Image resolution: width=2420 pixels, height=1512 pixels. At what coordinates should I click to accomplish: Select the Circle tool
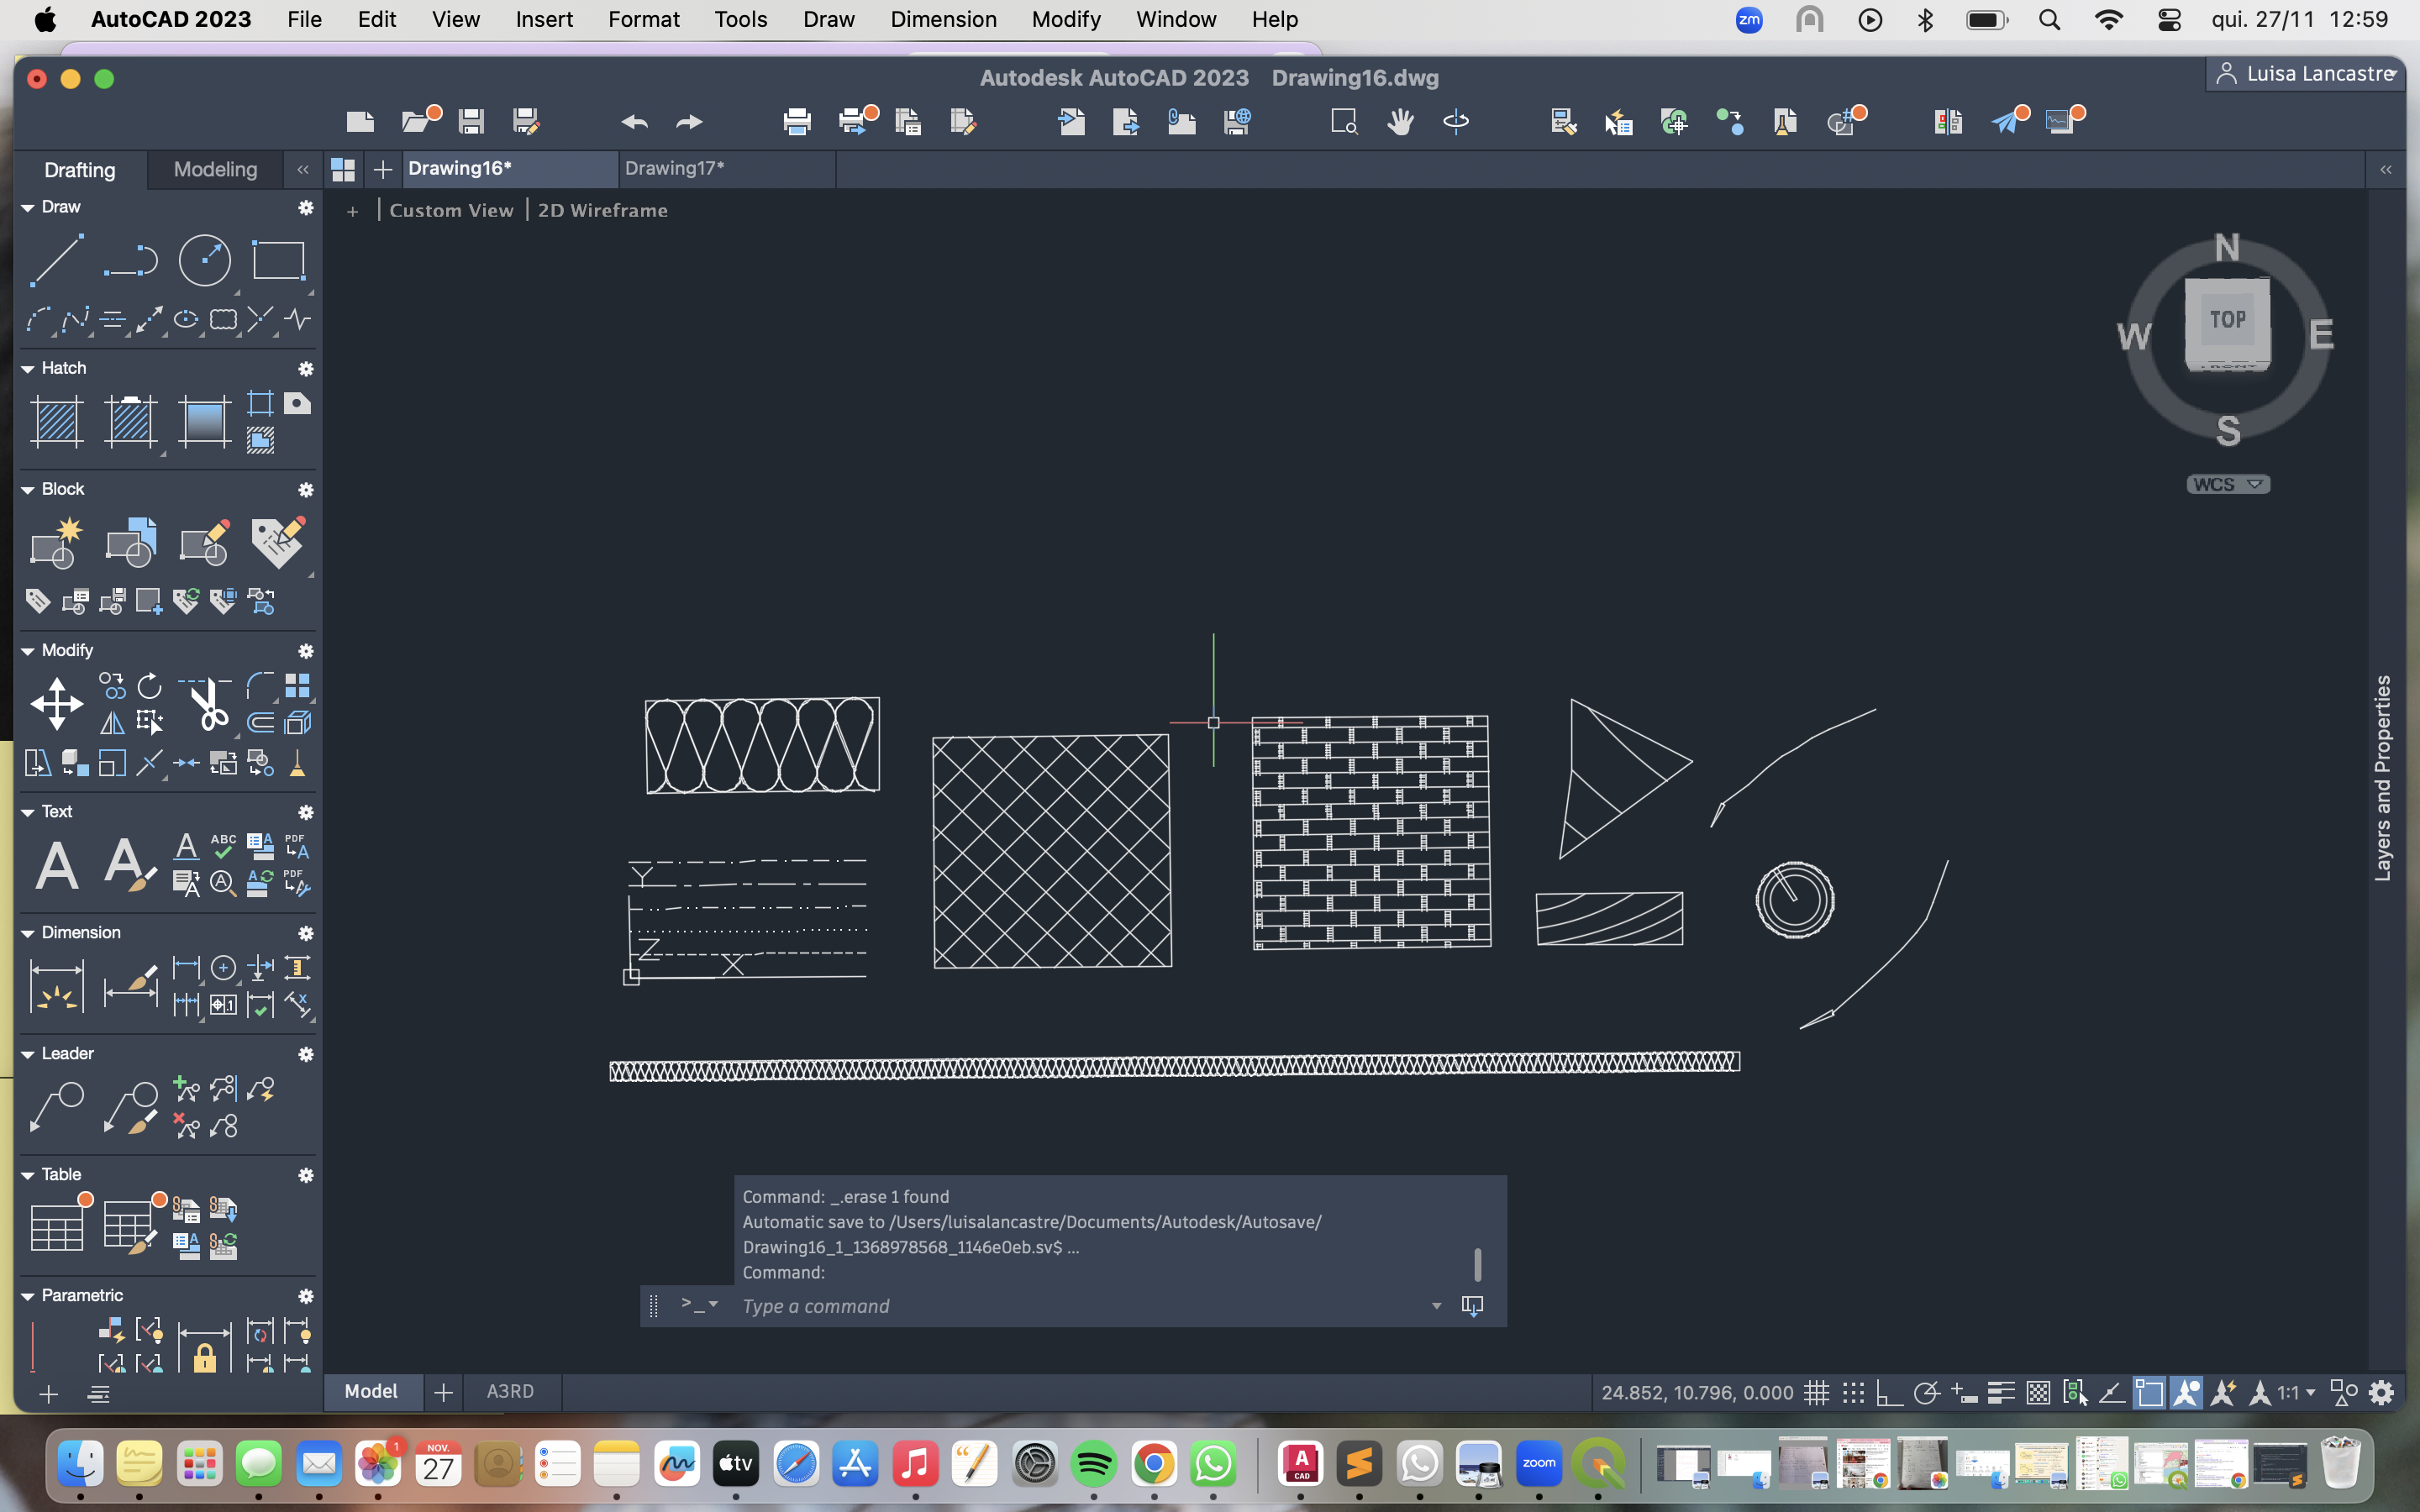point(204,260)
